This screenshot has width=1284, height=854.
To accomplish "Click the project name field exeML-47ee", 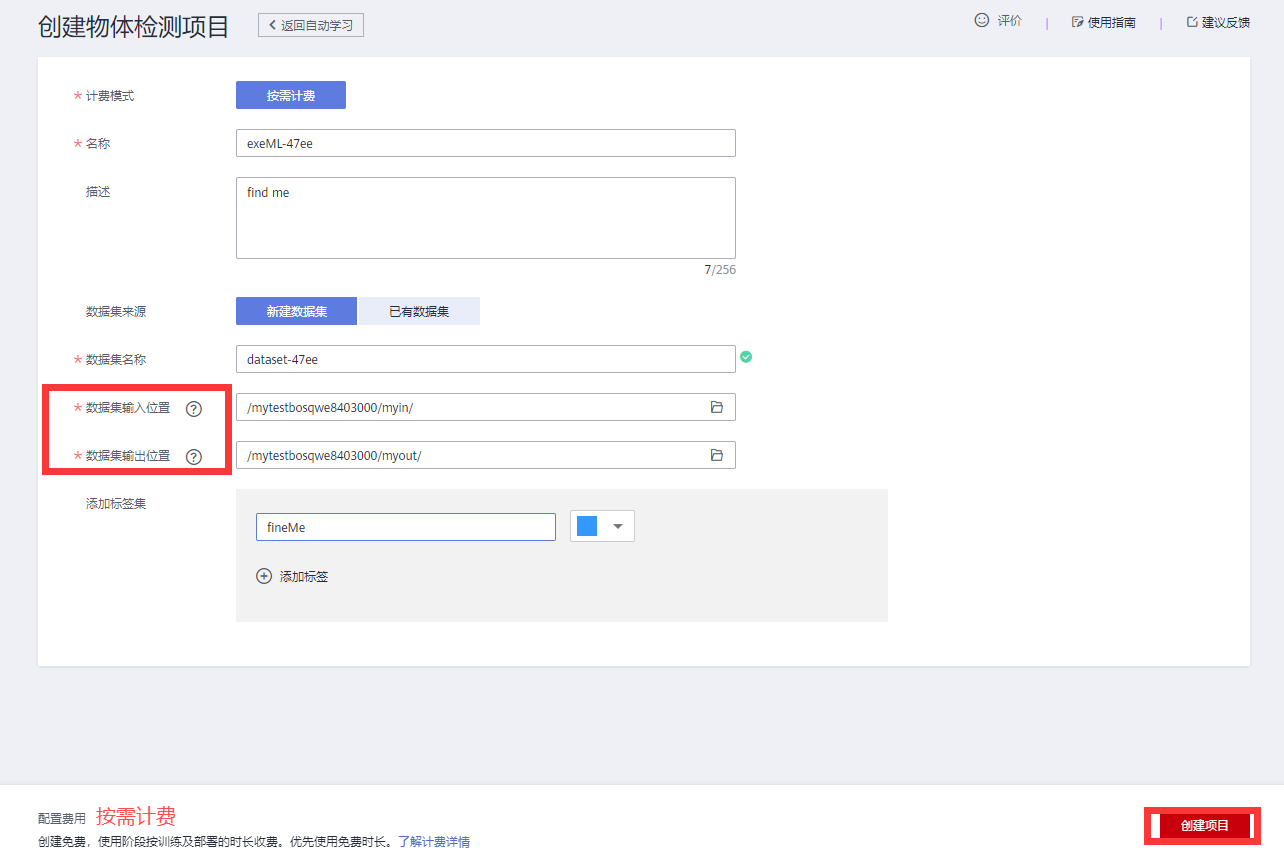I will coord(485,143).
